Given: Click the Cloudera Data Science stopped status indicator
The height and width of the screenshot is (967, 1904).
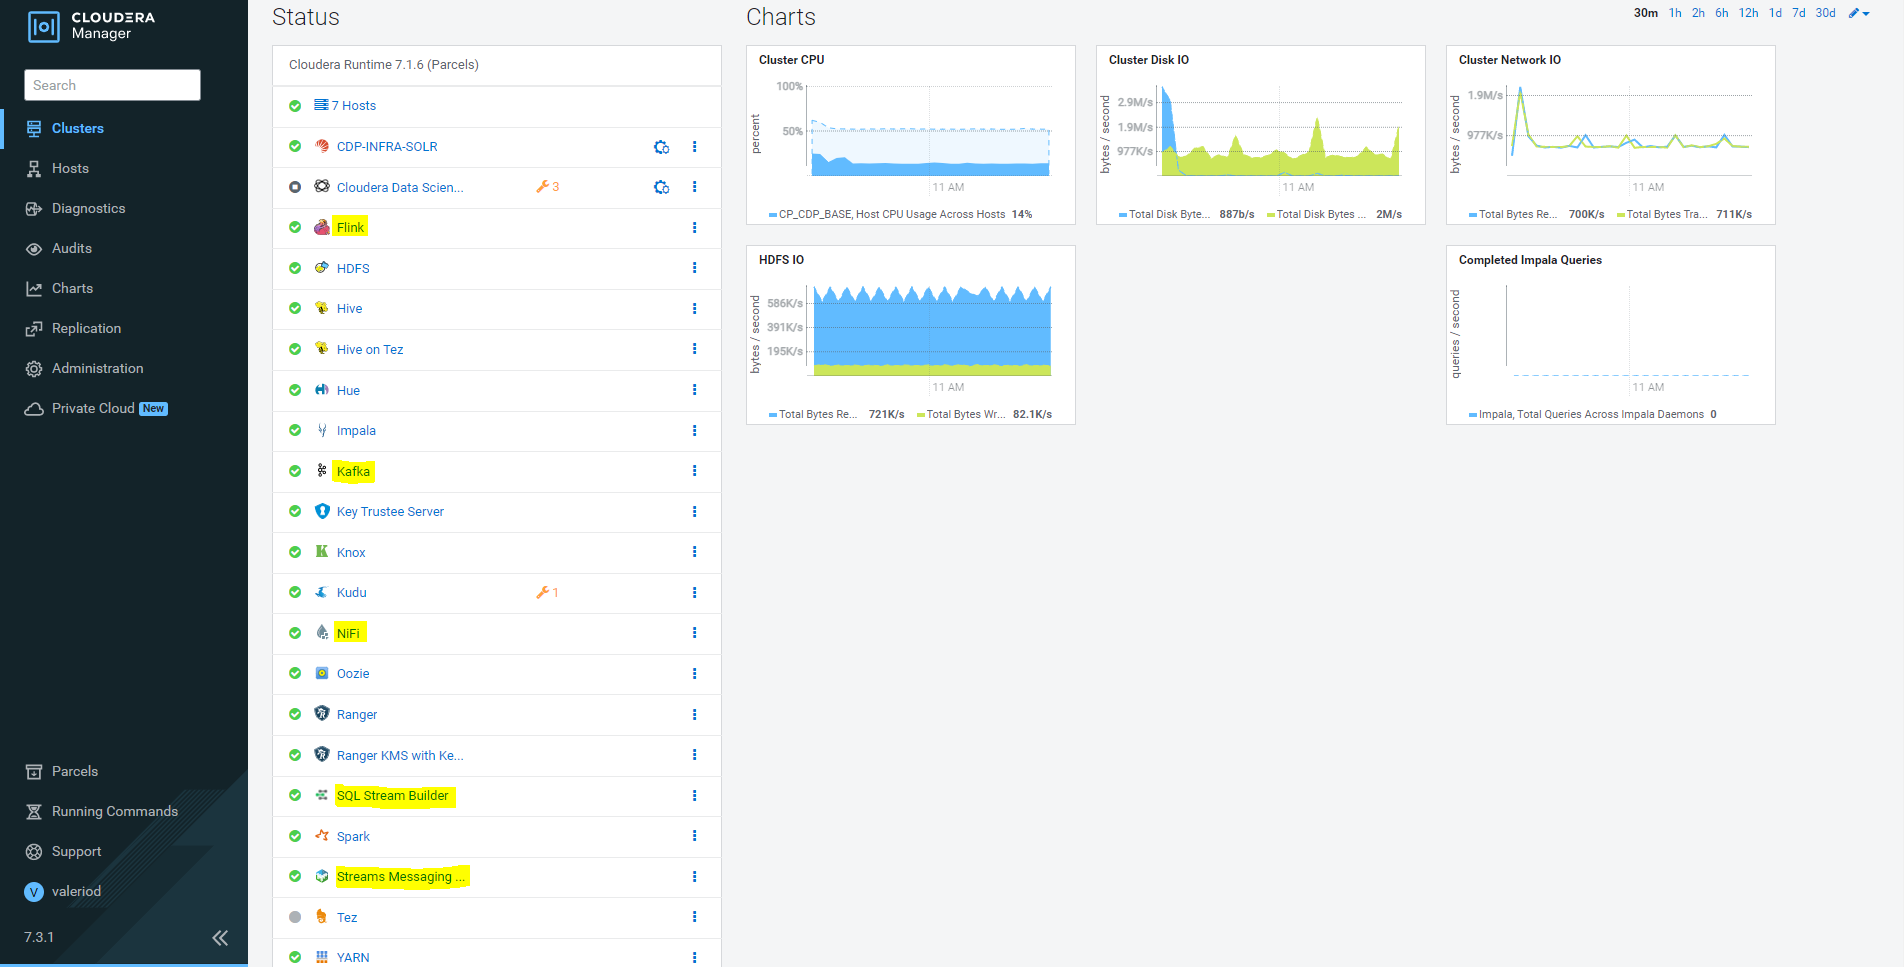Looking at the screenshot, I should (295, 187).
